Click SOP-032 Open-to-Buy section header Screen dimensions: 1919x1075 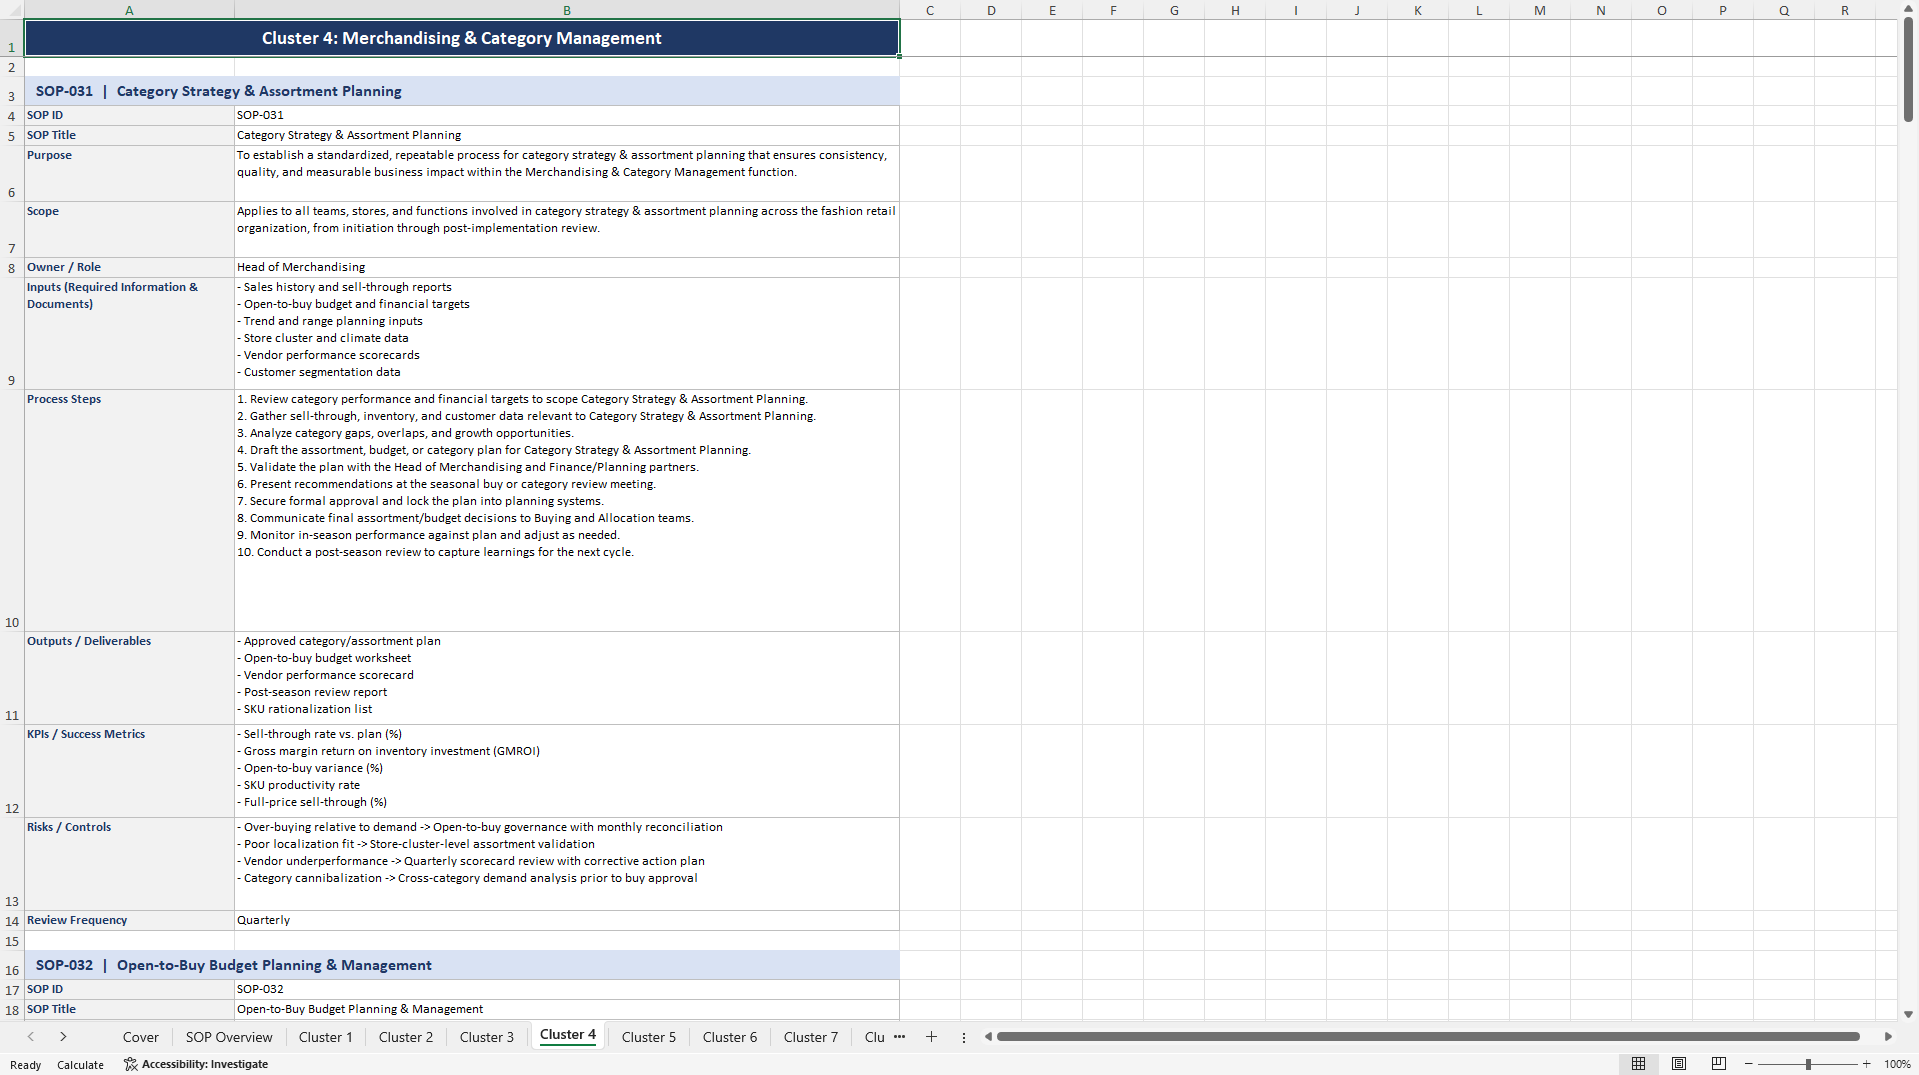(x=462, y=965)
